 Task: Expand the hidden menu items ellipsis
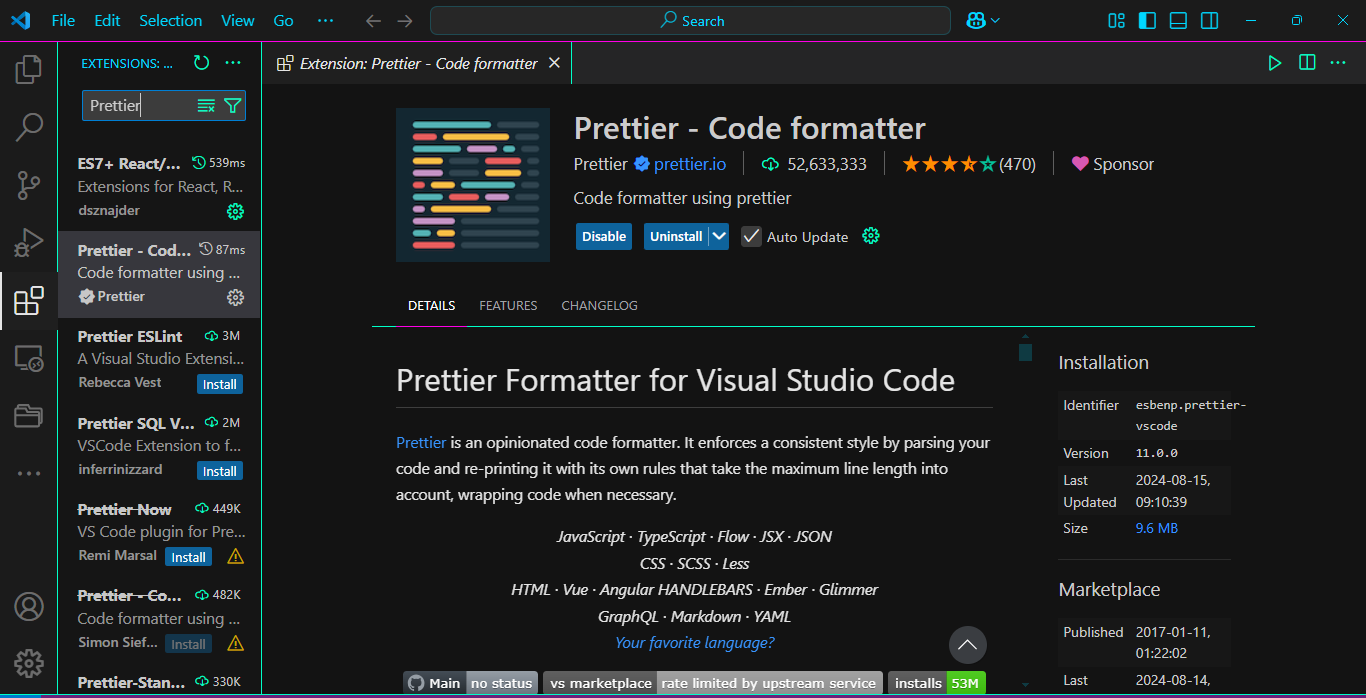tap(325, 21)
